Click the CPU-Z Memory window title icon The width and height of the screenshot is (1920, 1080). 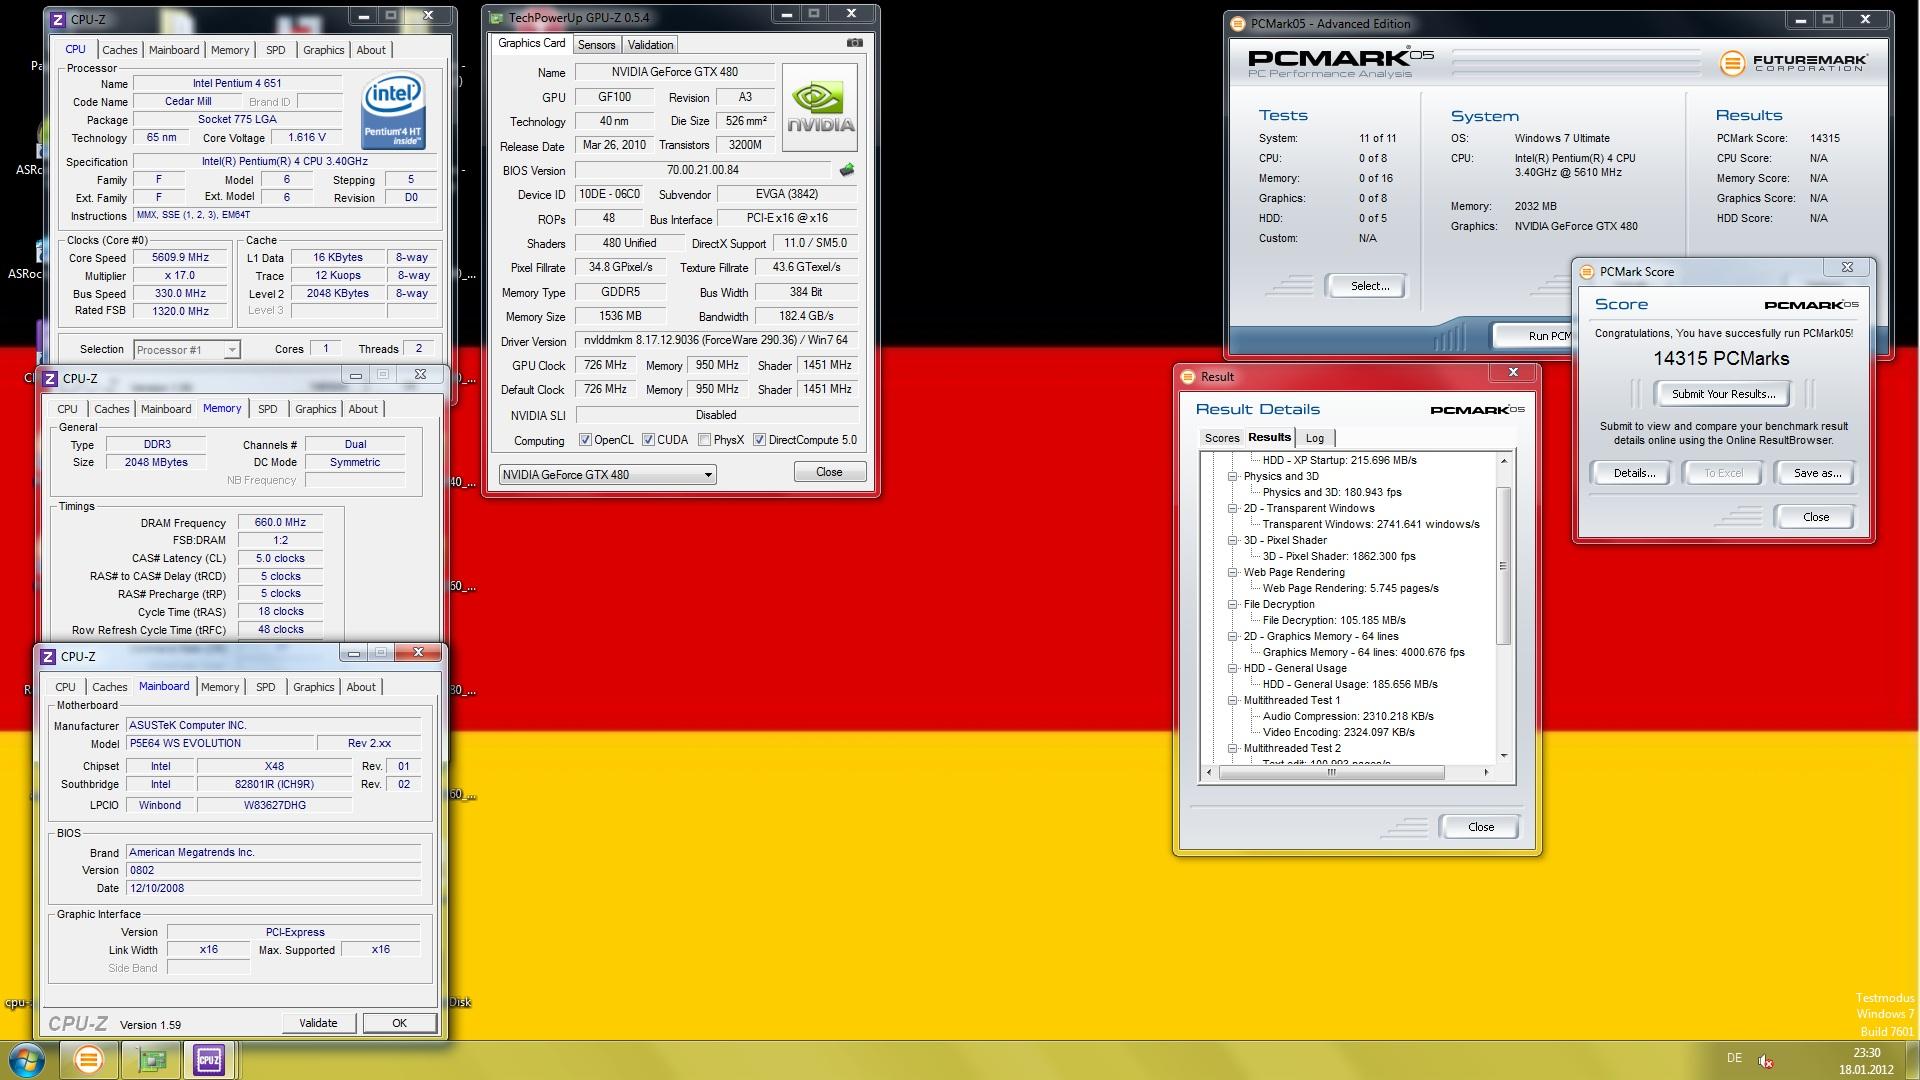(49, 379)
